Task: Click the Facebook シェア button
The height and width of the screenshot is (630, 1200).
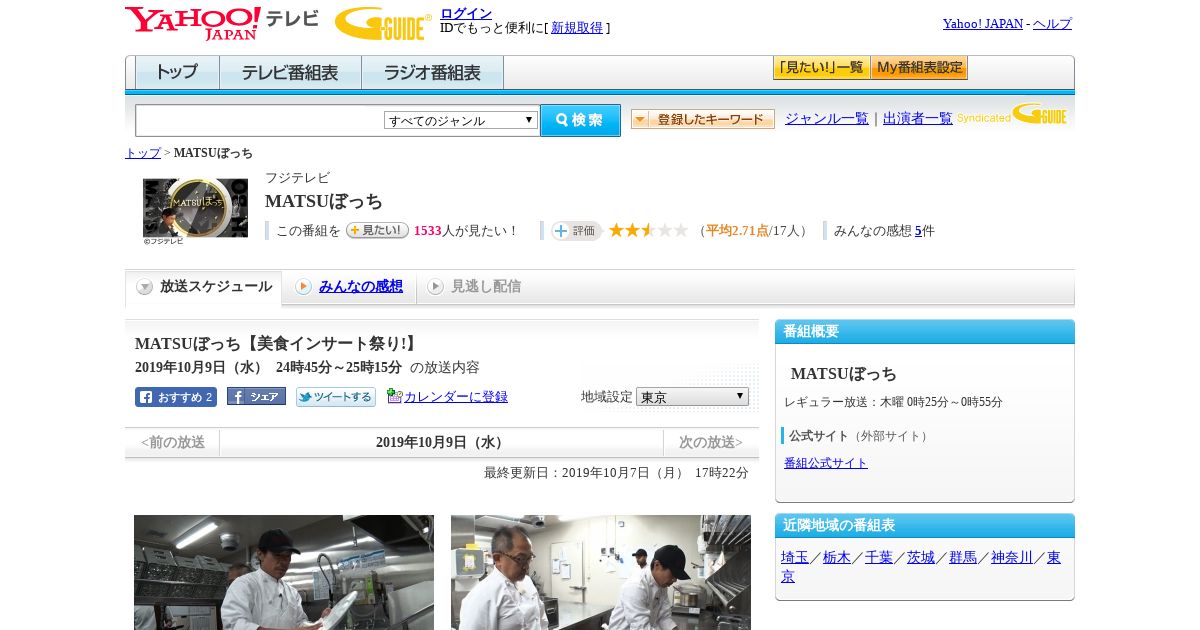Action: pos(256,397)
